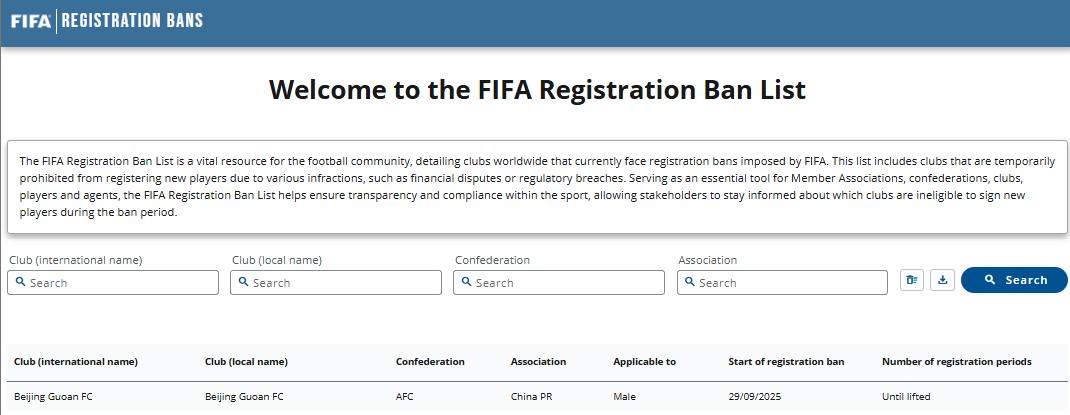Sort by Start of registration ban column

tap(785, 362)
